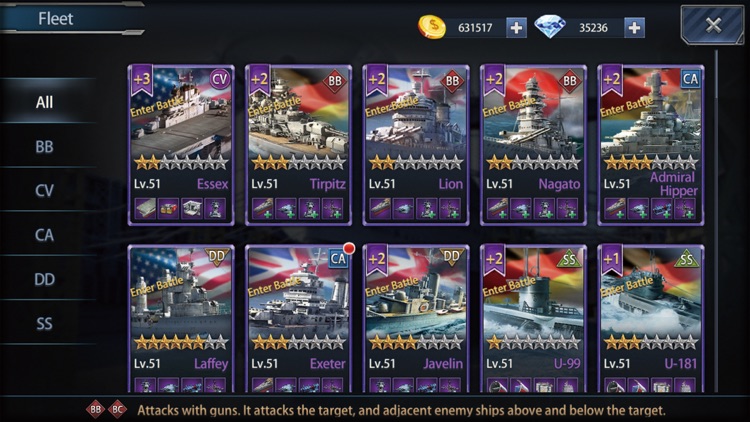Image resolution: width=750 pixels, height=422 pixels.
Task: Open the Nagato battleship card
Action: [533, 145]
